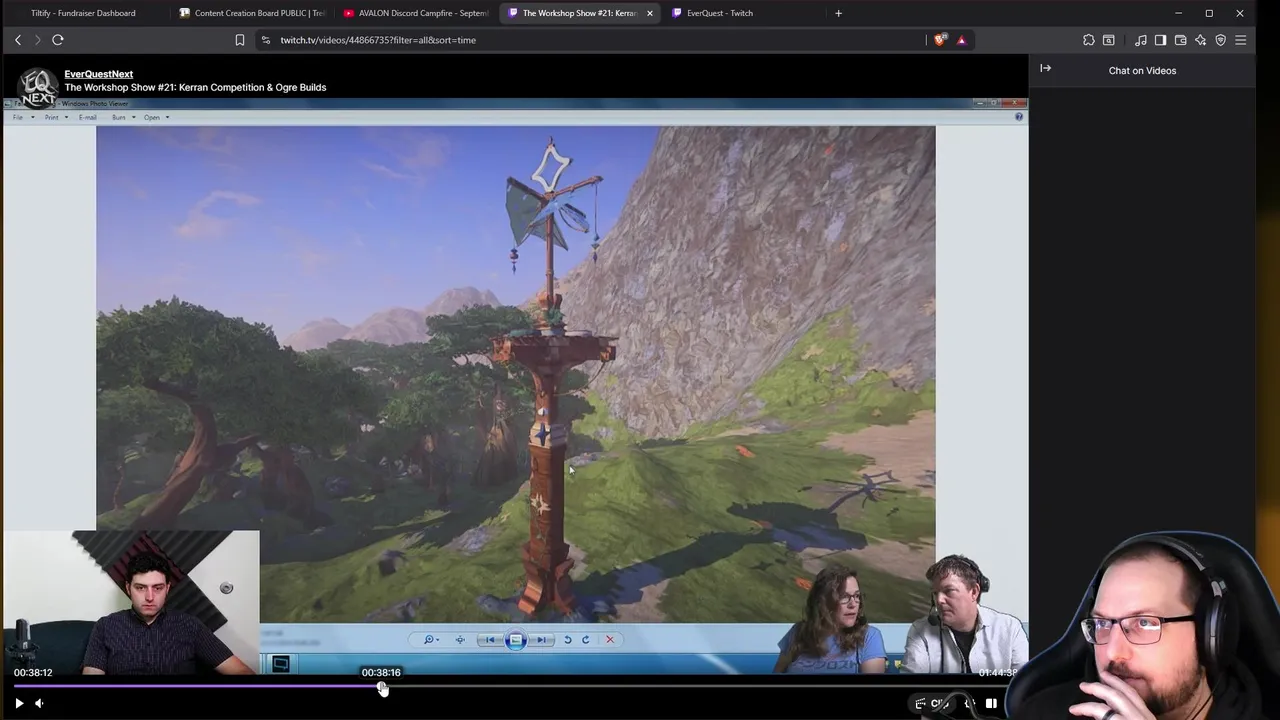Viewport: 1280px width, 720px height.
Task: Click Photo Viewer help question icon
Action: [1019, 117]
